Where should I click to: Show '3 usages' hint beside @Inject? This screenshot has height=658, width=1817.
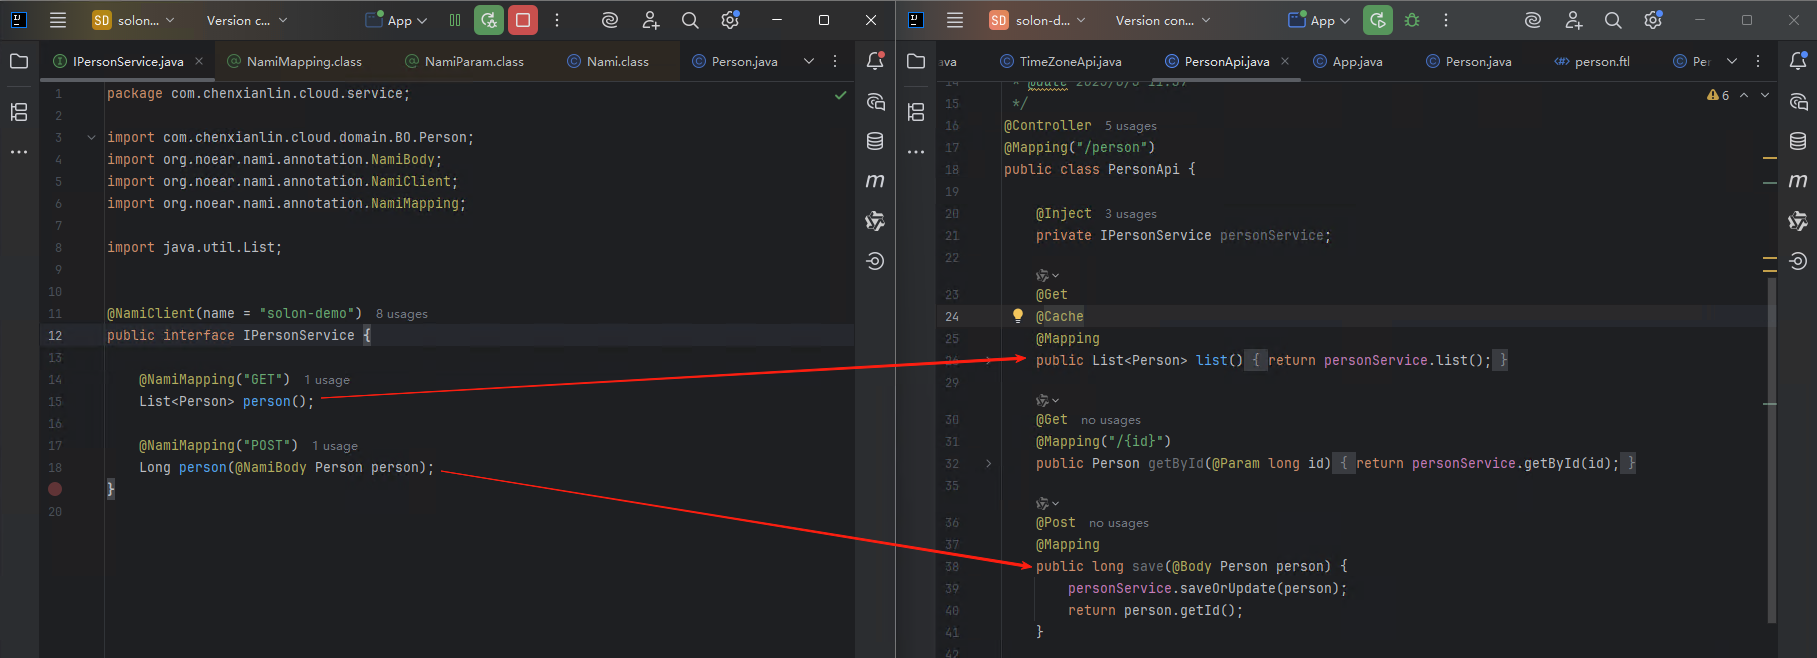(1130, 214)
